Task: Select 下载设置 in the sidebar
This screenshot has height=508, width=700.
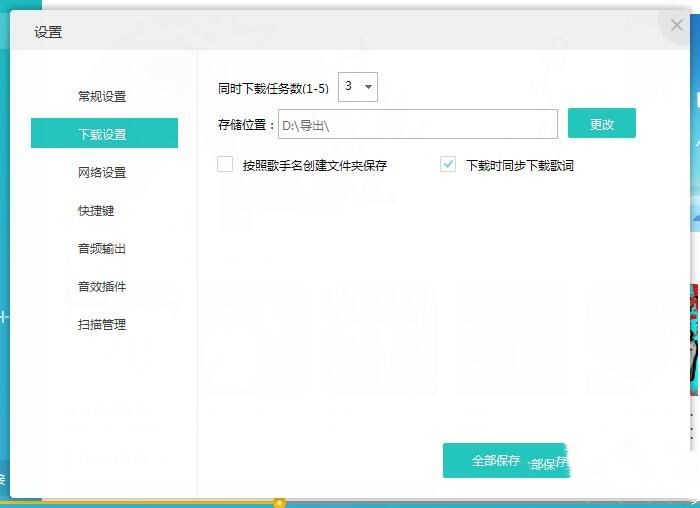Action: (x=104, y=133)
